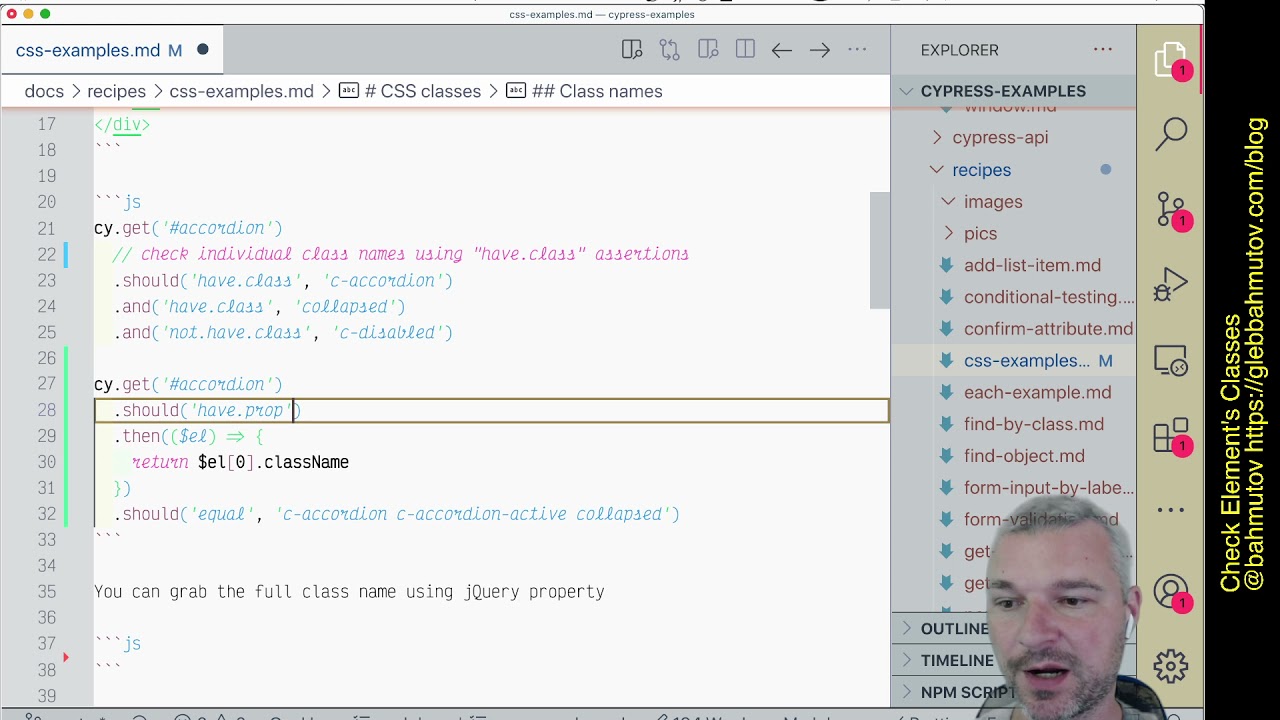Click text 'You can grab the full class name'
Image resolution: width=1280 pixels, height=720 pixels.
(245, 592)
